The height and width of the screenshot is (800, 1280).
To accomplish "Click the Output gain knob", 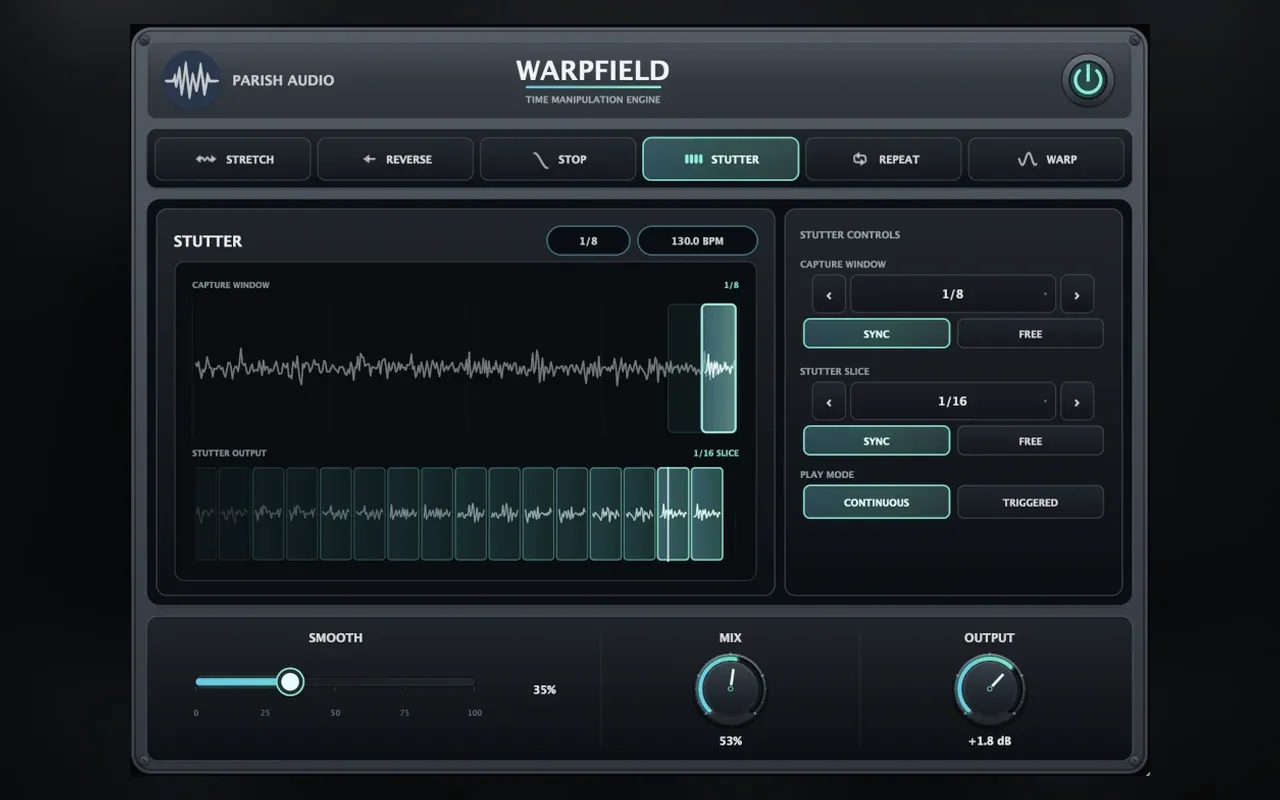I will tap(990, 689).
